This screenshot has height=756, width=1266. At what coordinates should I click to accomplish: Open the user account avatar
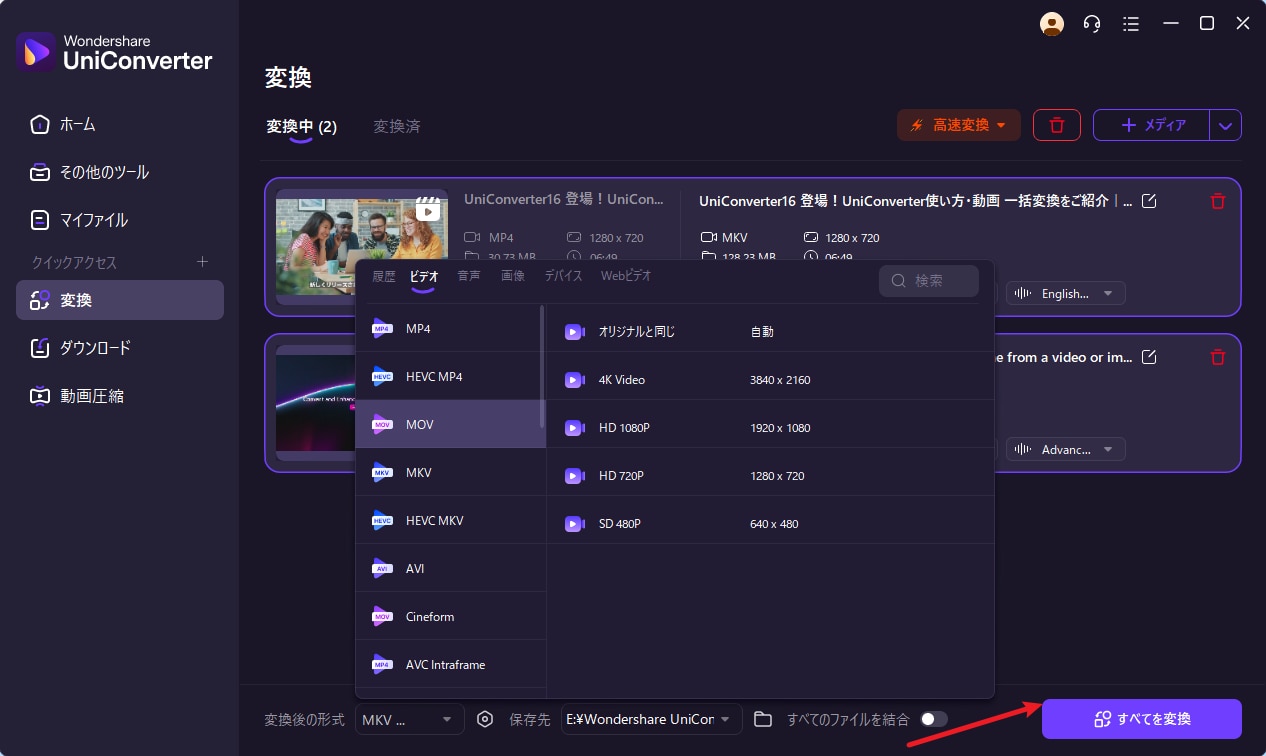point(1052,24)
